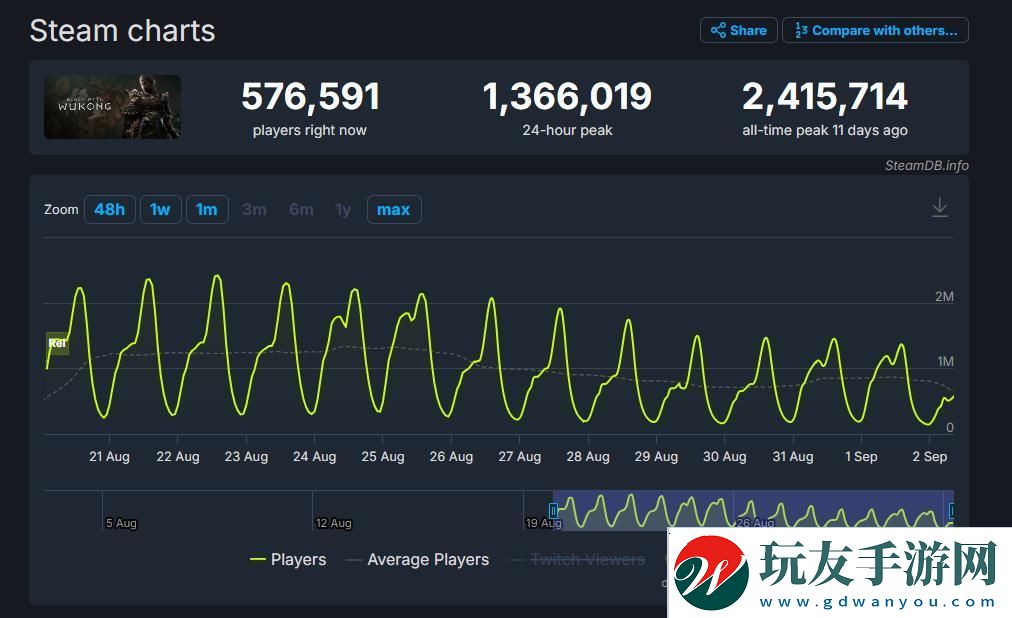This screenshot has height=618, width=1012.
Task: Click the 1M y-axis label
Action: [945, 362]
